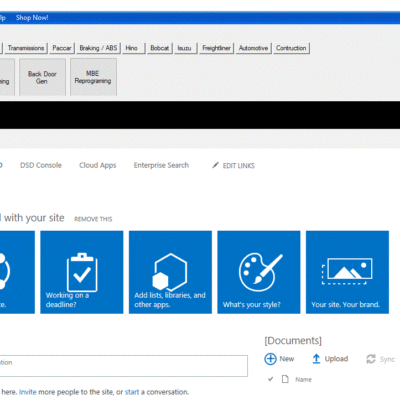Click the hexagon apps icon

(x=170, y=272)
